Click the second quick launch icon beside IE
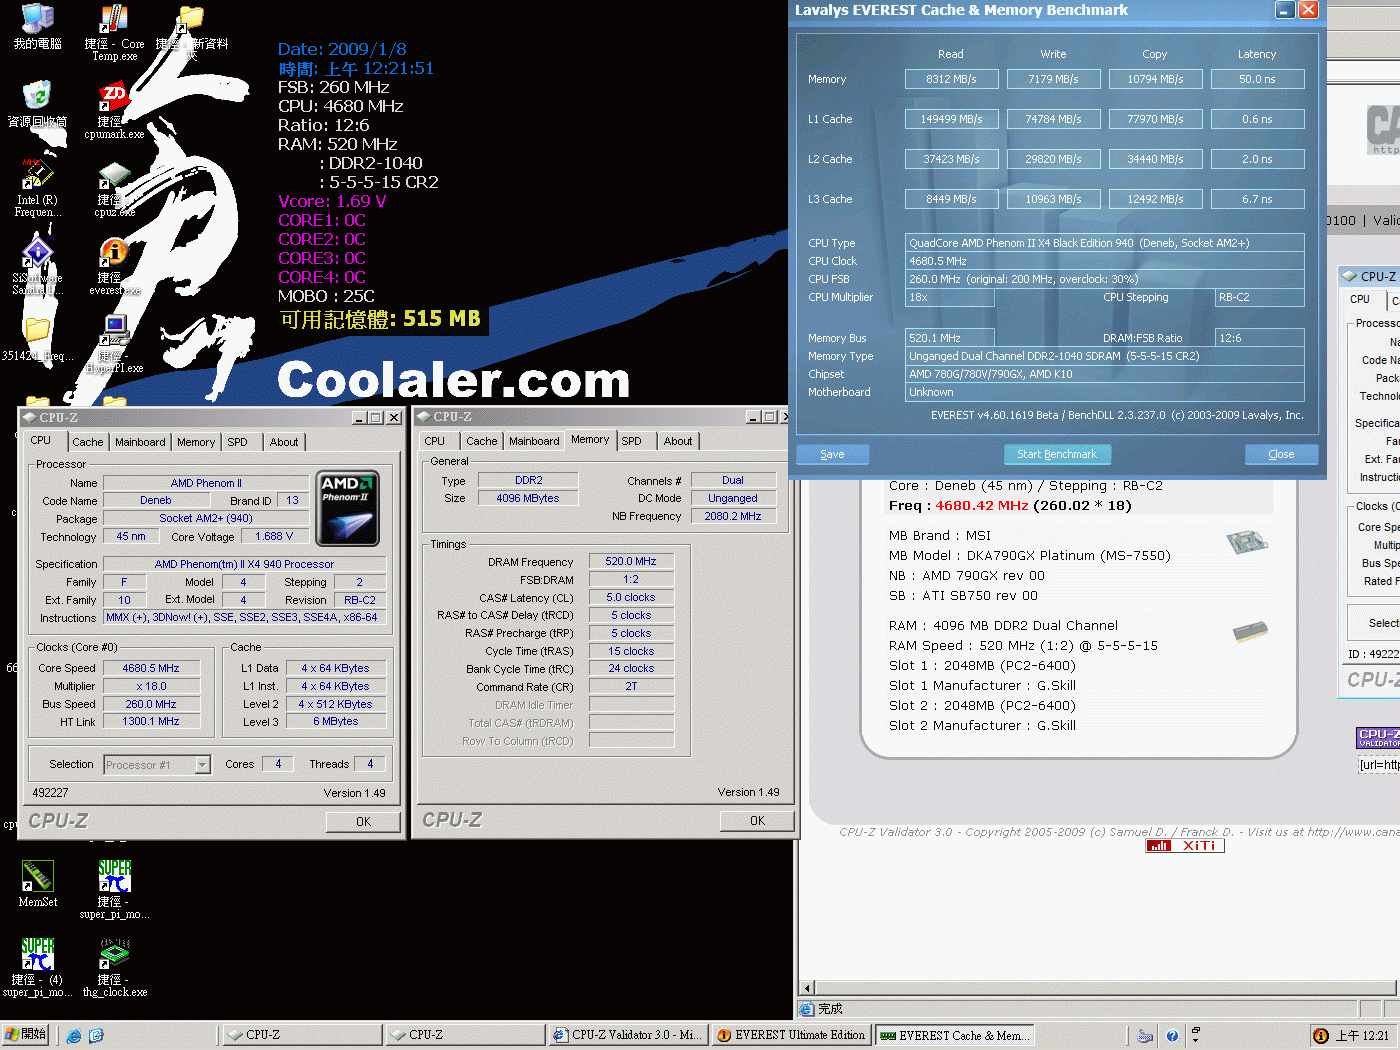The width and height of the screenshot is (1400, 1050). 96,1036
